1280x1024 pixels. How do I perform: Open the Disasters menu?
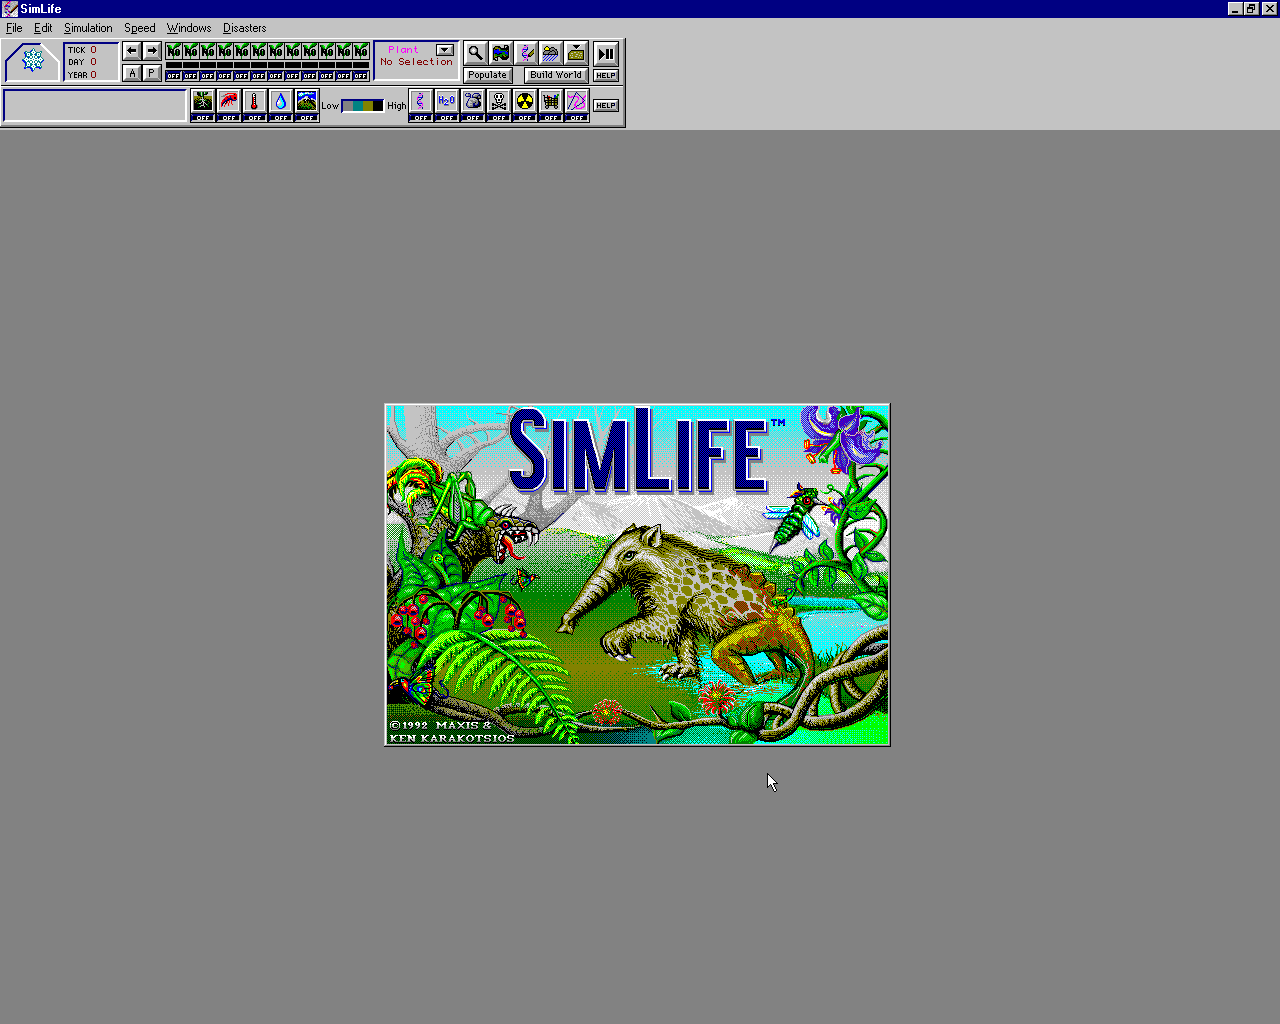point(244,28)
